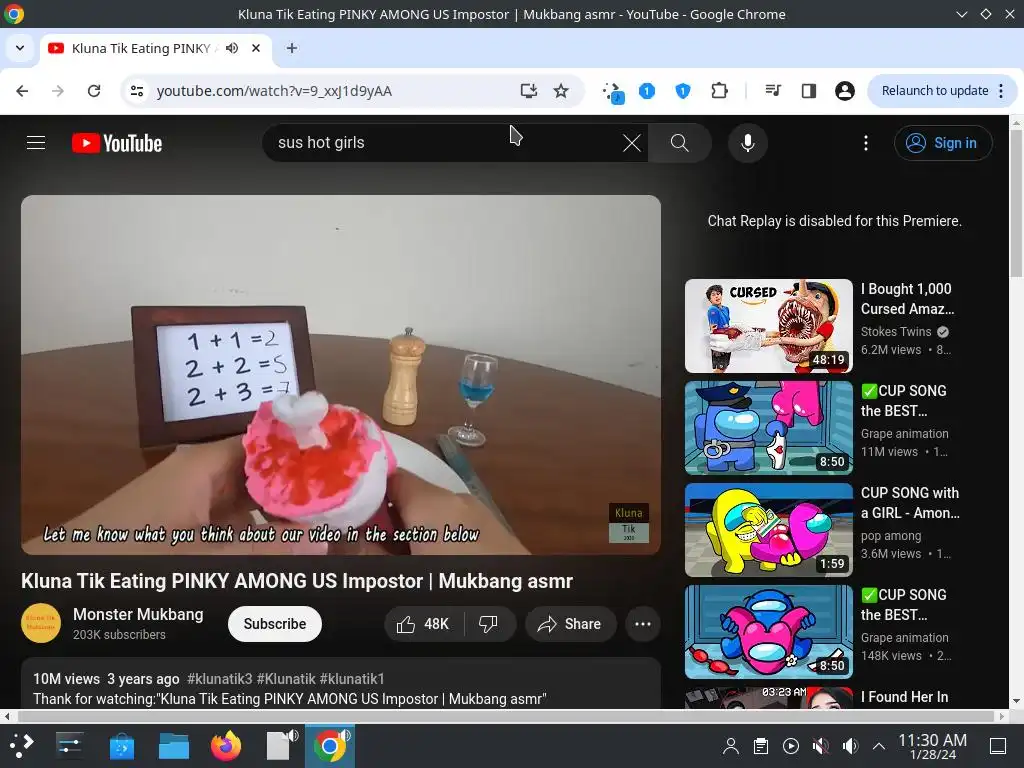Open Chrome profile avatar
Viewport: 1024px width, 768px height.
[x=844, y=91]
